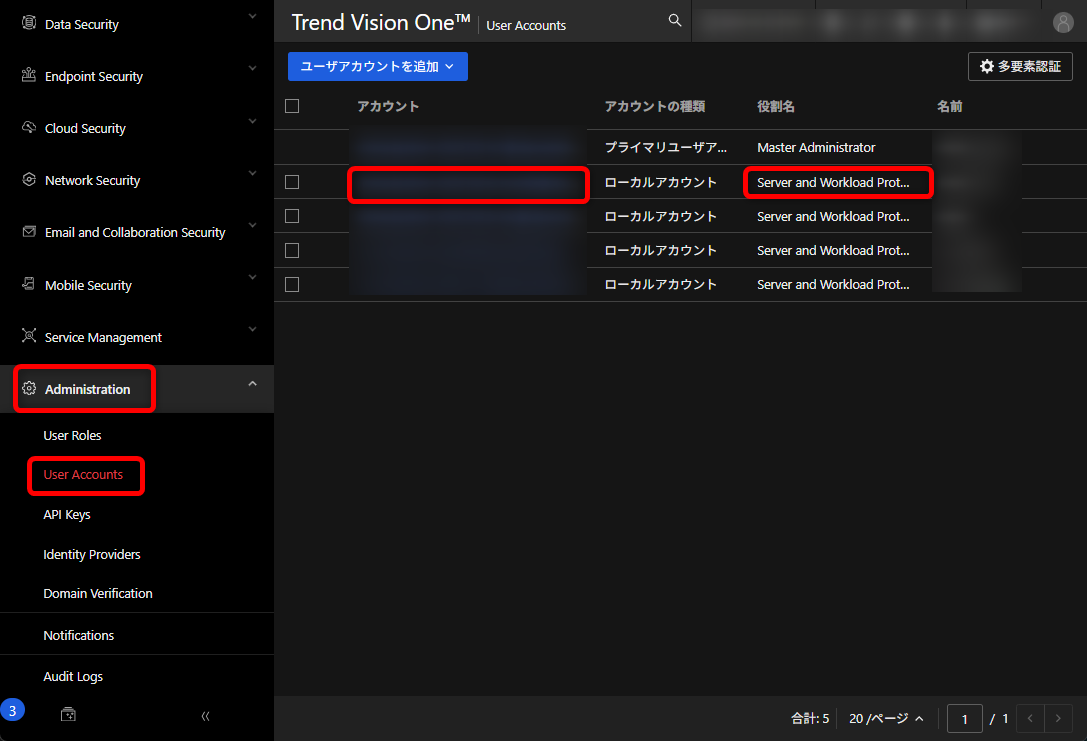1087x741 pixels.
Task: Sort by 役割名 column header
Action: pyautogui.click(x=776, y=106)
